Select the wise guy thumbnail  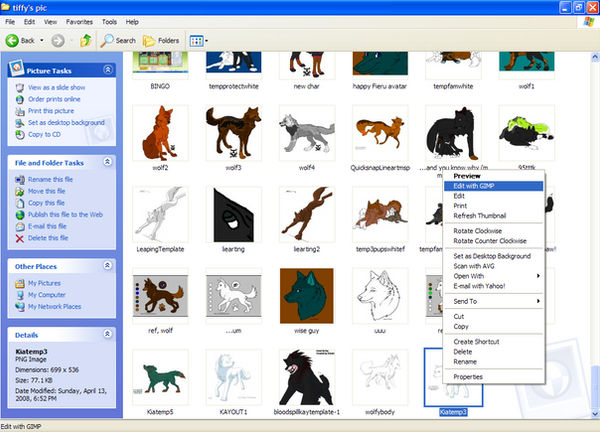pos(307,295)
